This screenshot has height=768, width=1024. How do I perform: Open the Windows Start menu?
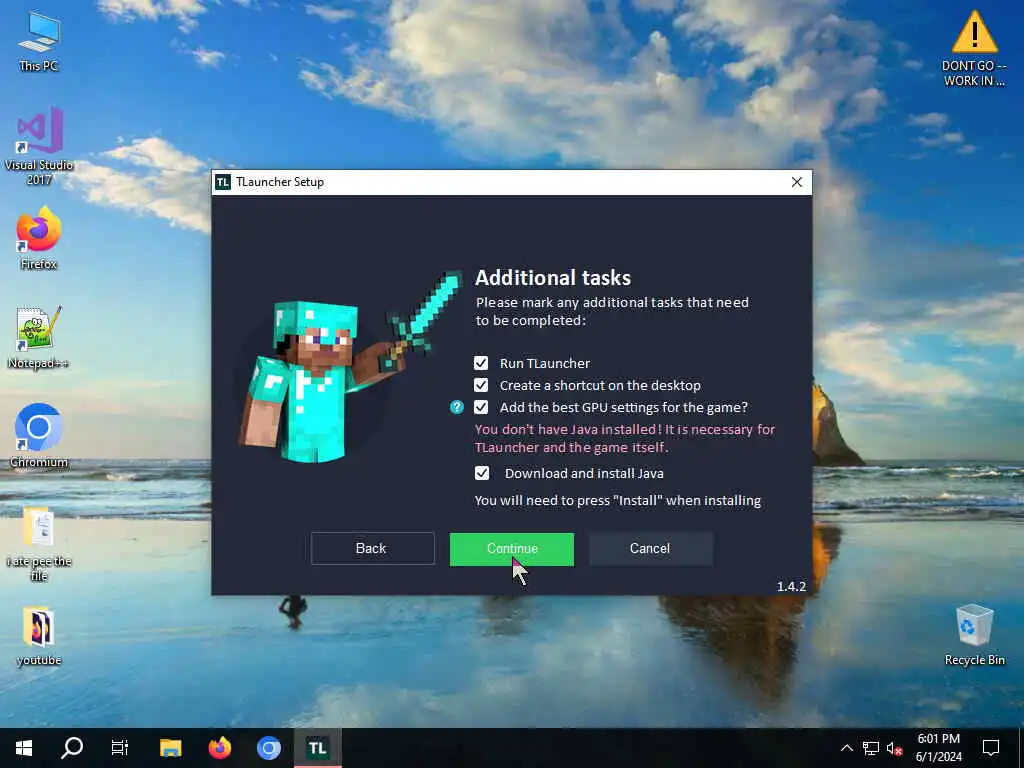coord(24,748)
